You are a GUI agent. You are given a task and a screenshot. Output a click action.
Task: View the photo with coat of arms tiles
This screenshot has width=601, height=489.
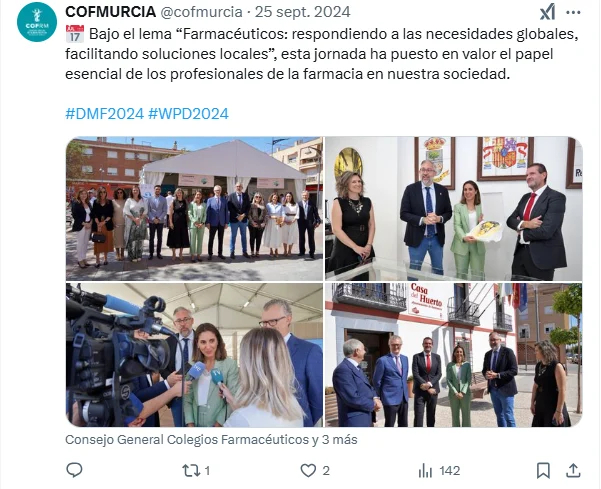click(x=453, y=209)
